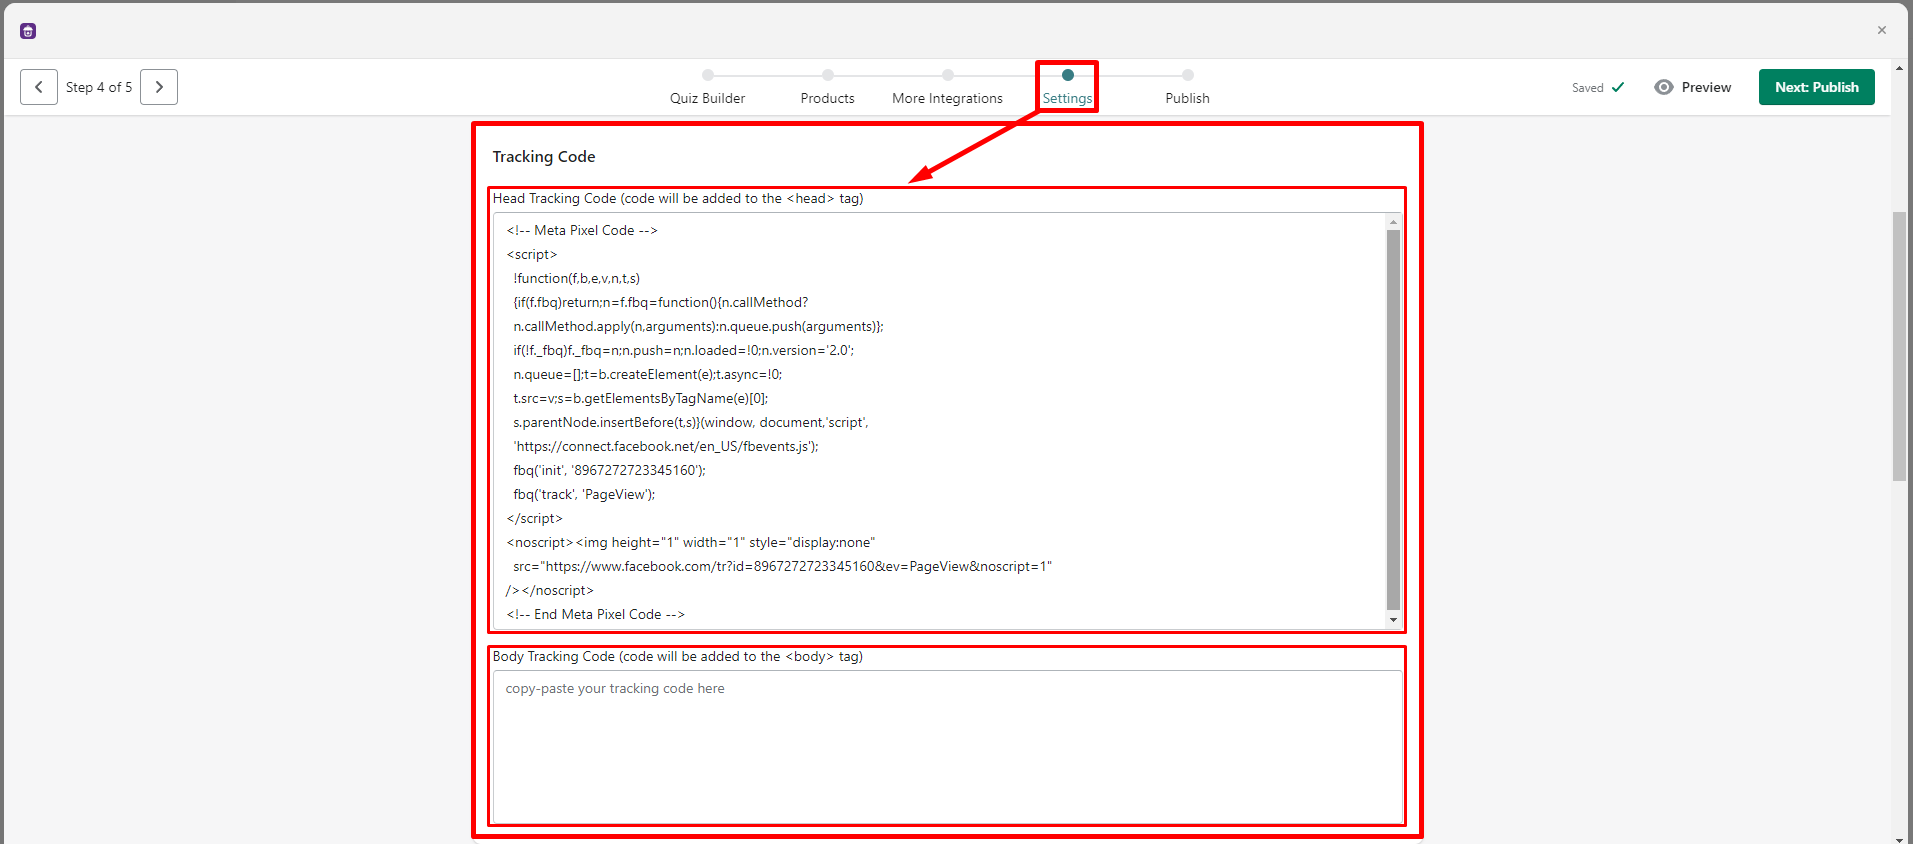Click the head textarea scroll-up arrow
The height and width of the screenshot is (844, 1913).
1393,221
